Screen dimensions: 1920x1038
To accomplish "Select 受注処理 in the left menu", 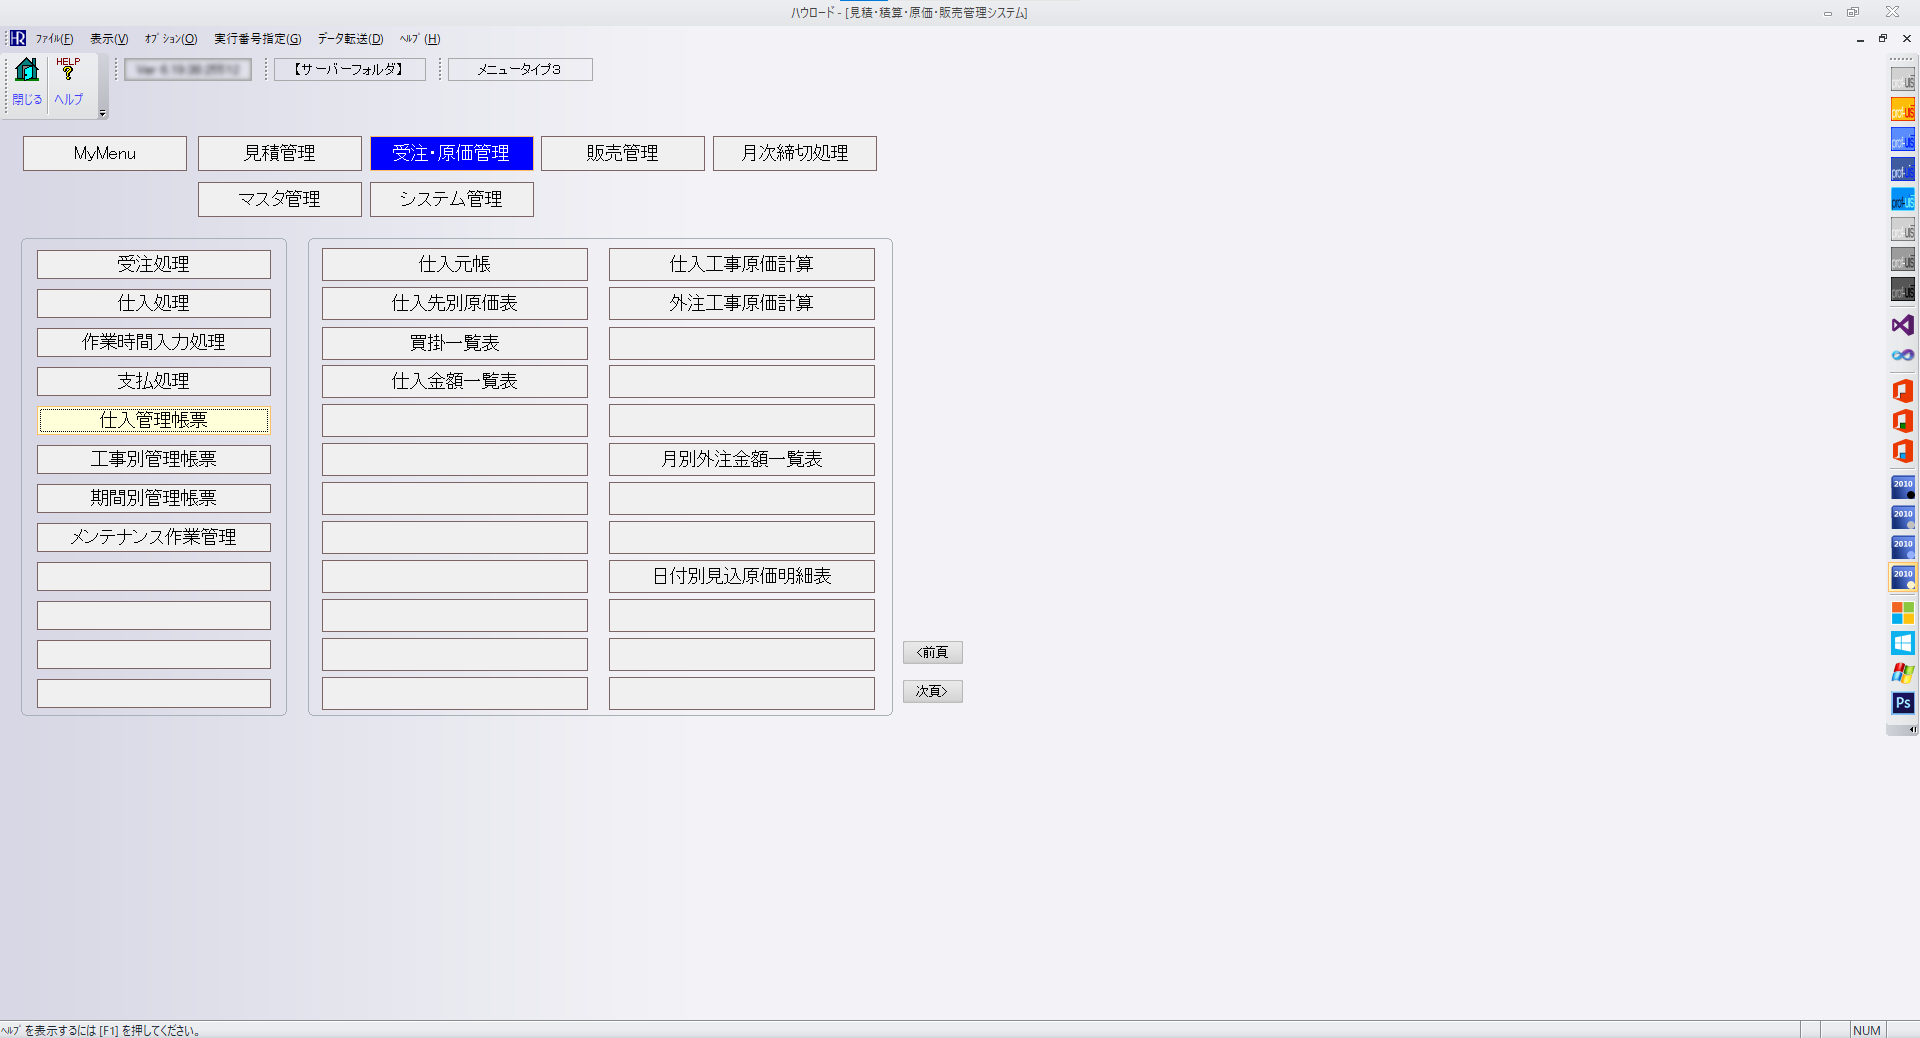I will 153,264.
